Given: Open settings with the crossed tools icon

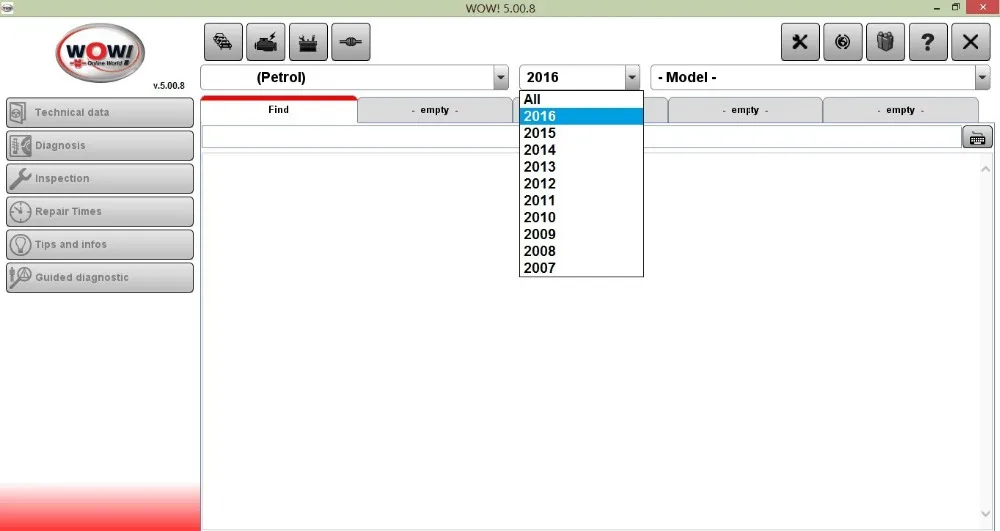Looking at the screenshot, I should tap(800, 42).
